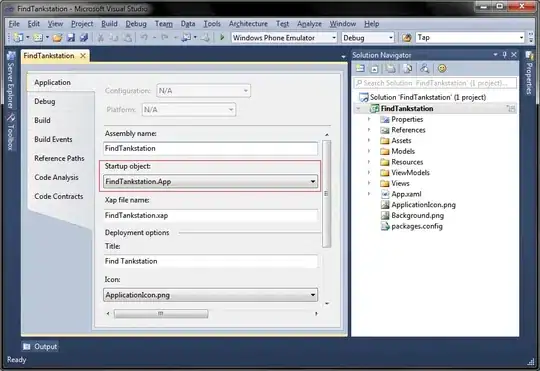The image size is (540, 371).
Task: Pin the Solution Navigator panel
Action: pyautogui.click(x=505, y=55)
